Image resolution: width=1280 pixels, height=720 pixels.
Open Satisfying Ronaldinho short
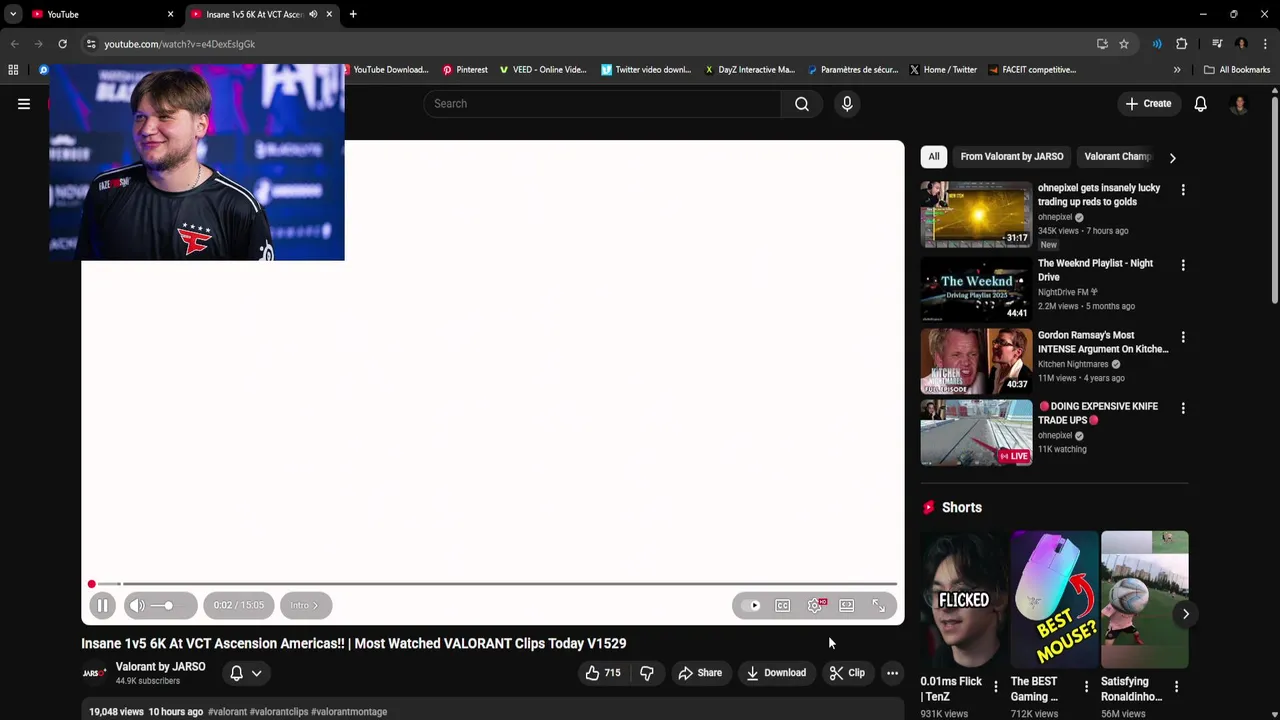tap(1144, 599)
